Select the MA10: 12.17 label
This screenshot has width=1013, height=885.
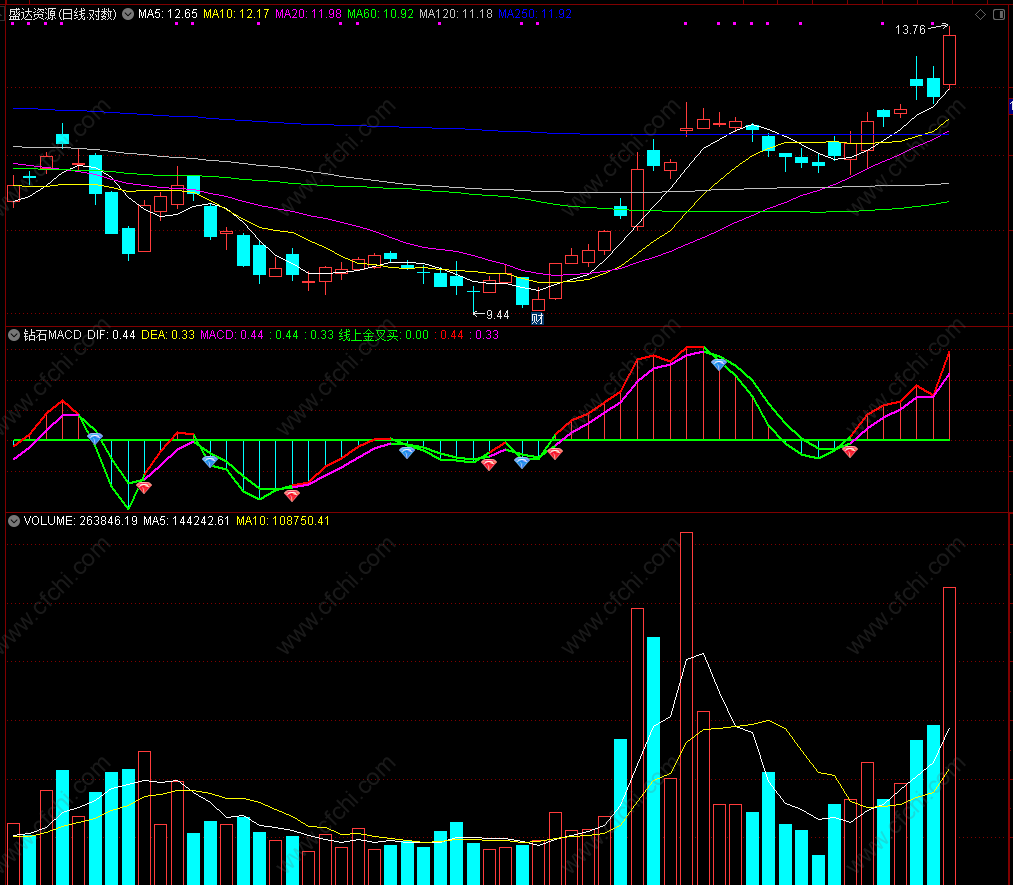236,14
